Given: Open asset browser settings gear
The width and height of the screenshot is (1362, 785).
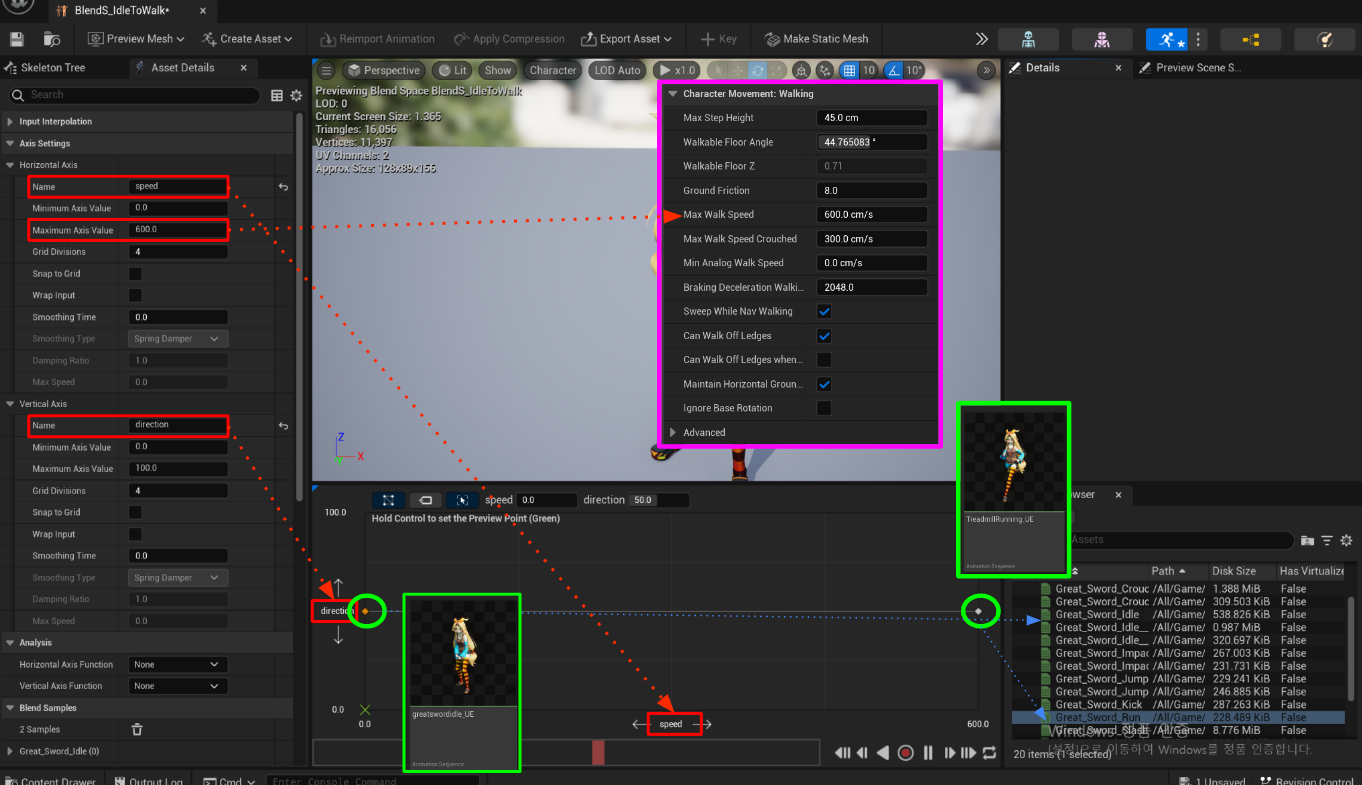Looking at the screenshot, I should [1346, 540].
